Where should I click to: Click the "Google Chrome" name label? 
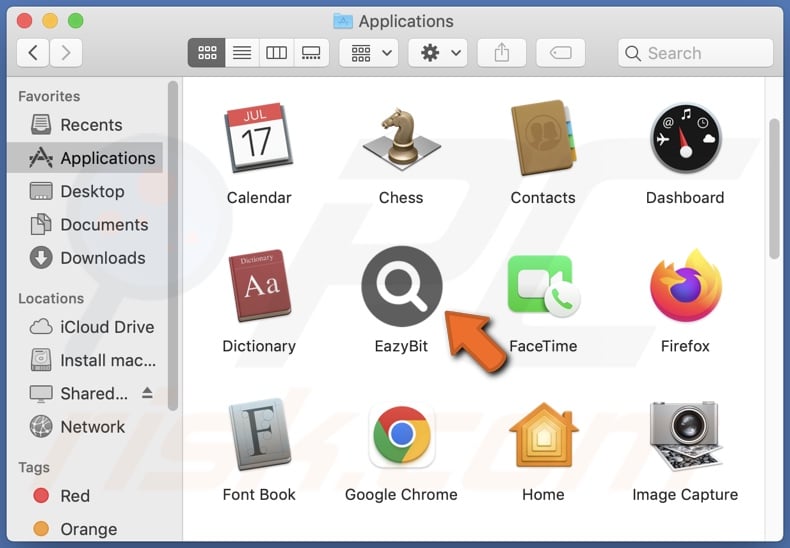tap(401, 495)
